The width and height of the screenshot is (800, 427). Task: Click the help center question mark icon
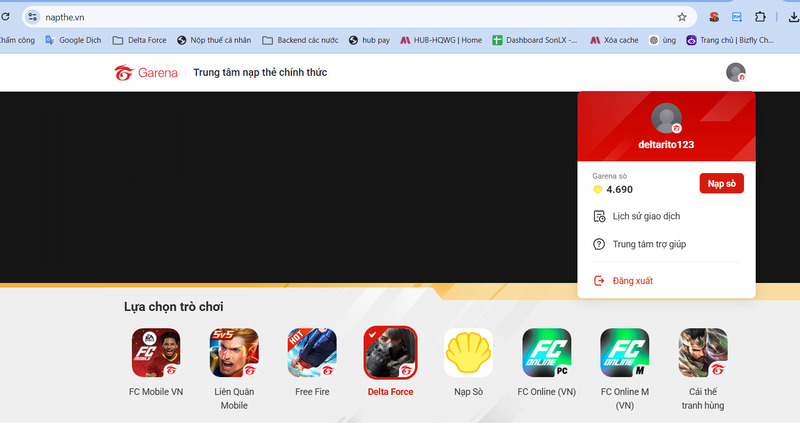599,244
